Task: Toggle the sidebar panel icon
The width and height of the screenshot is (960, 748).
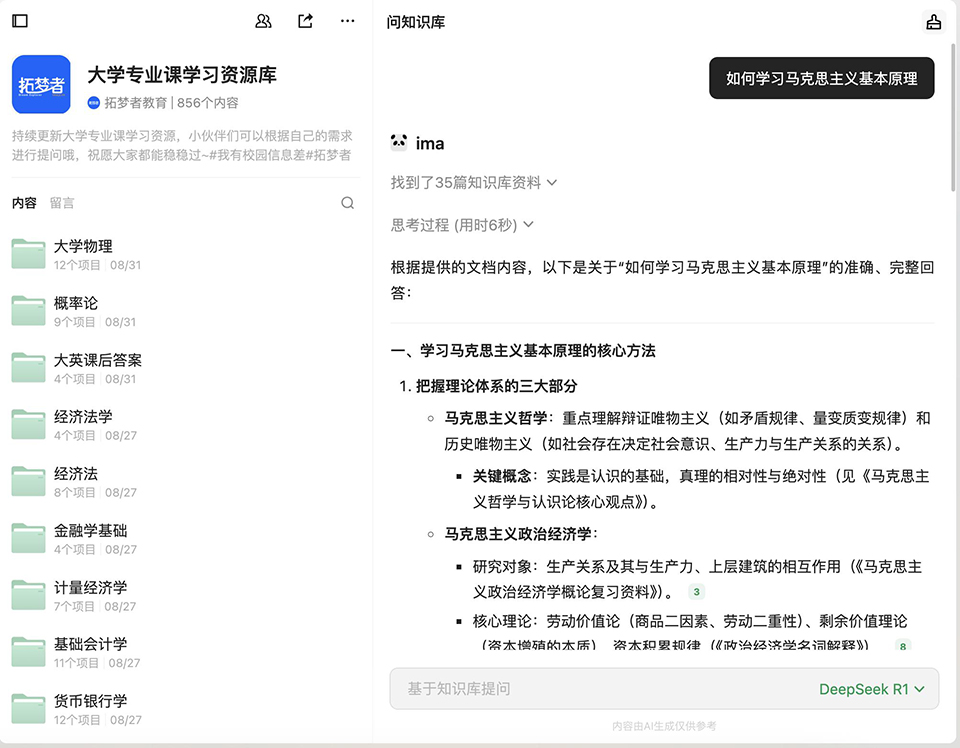Action: tap(20, 21)
